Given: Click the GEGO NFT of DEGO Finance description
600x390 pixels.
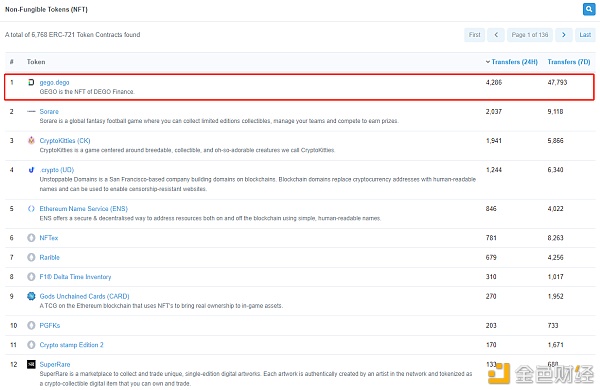Looking at the screenshot, I should 87,92.
